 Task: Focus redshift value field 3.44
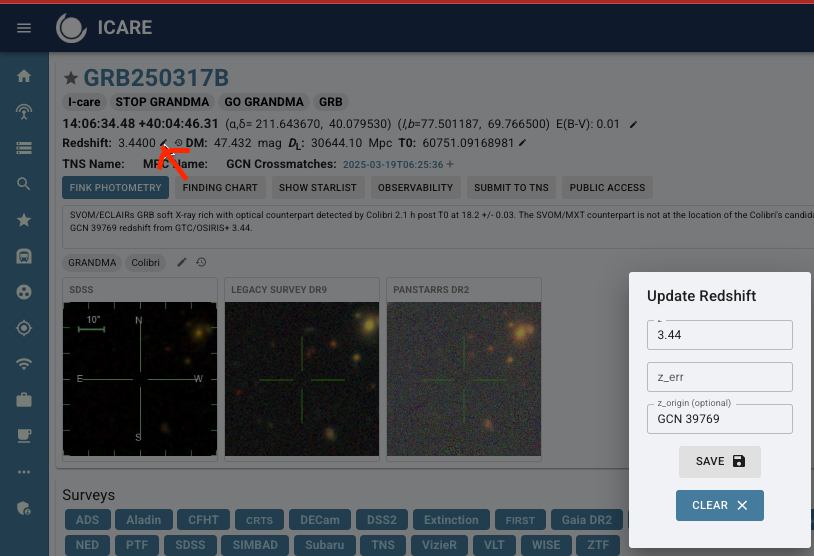click(720, 335)
